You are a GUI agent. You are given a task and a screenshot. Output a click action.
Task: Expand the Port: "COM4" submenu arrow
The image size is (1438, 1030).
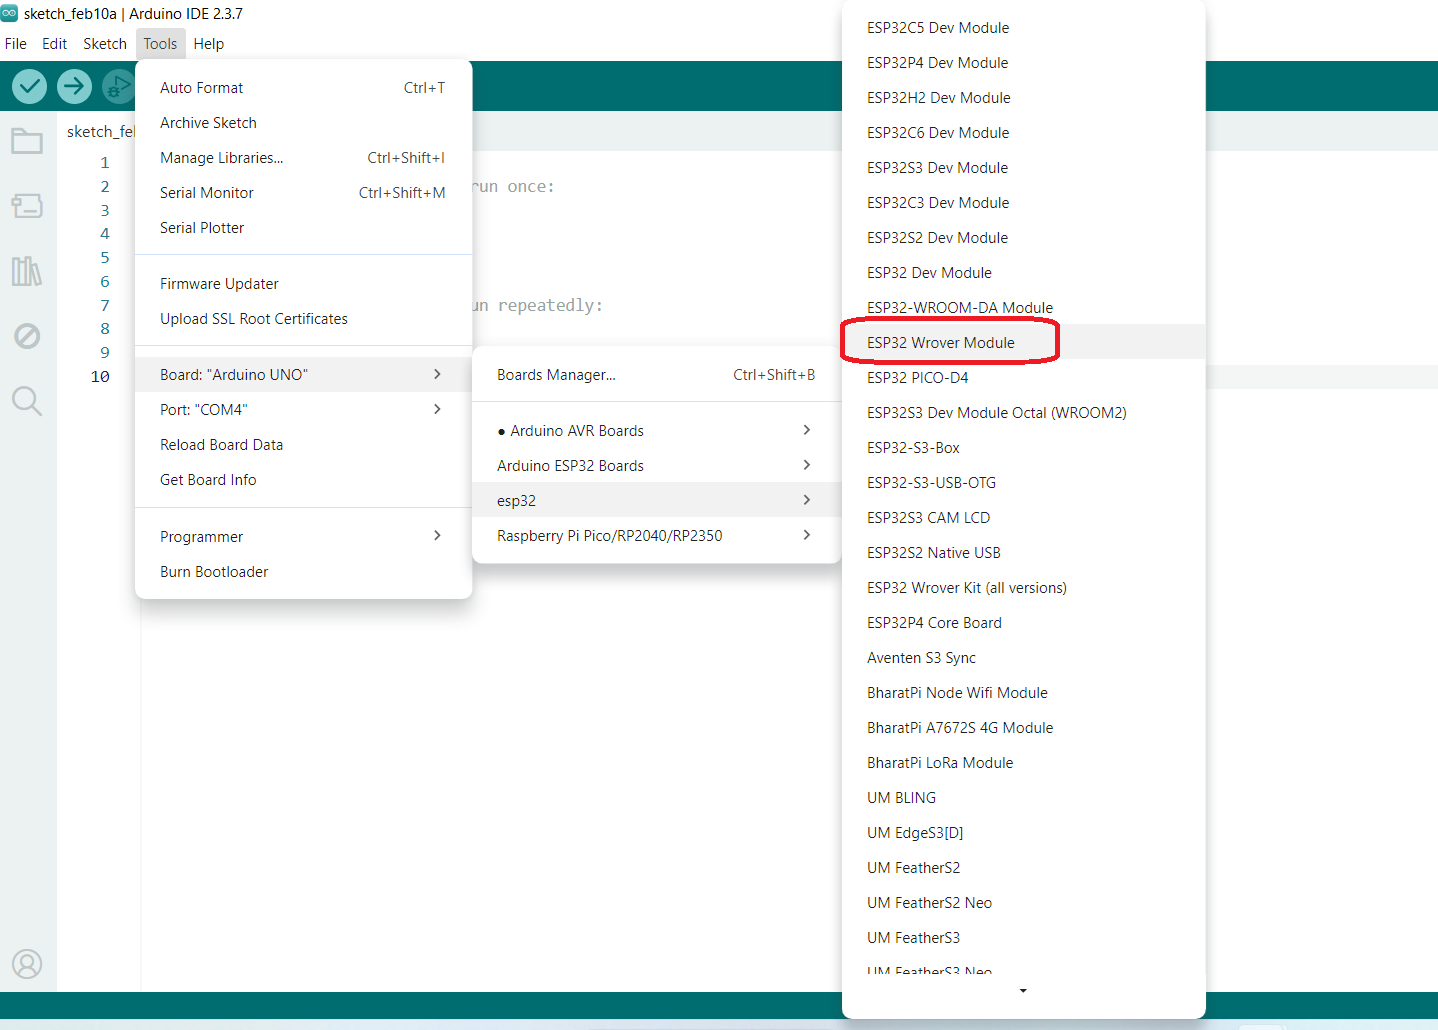click(x=437, y=409)
